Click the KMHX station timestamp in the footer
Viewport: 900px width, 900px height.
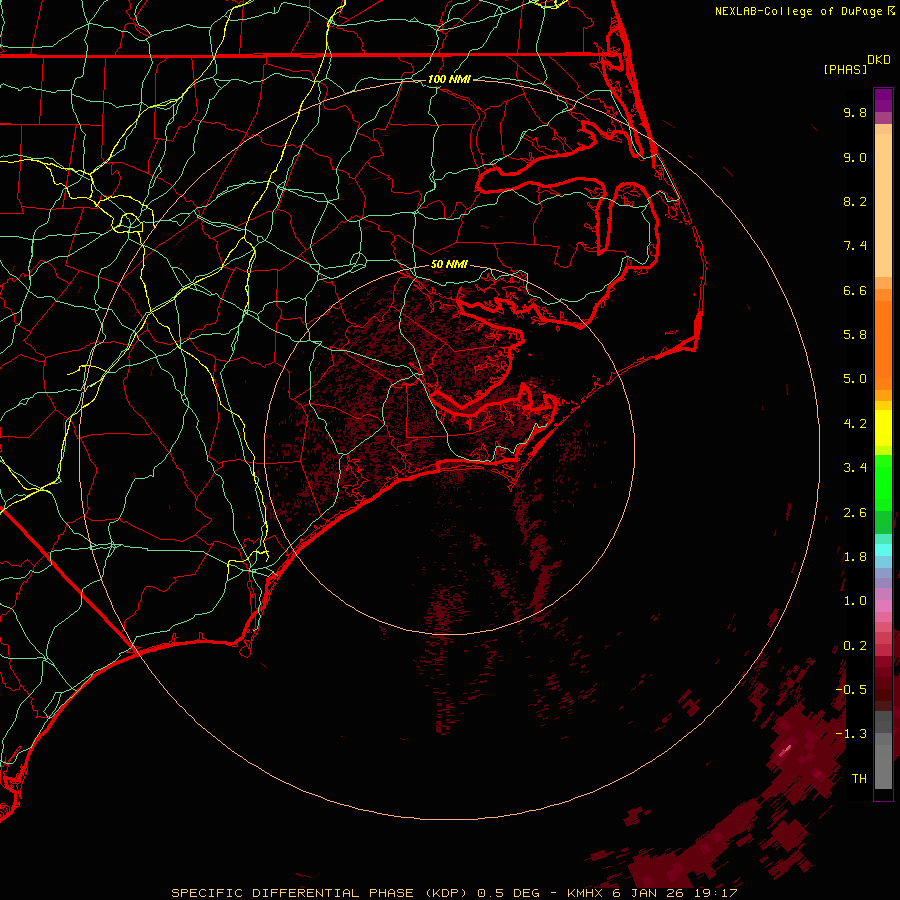(654, 892)
